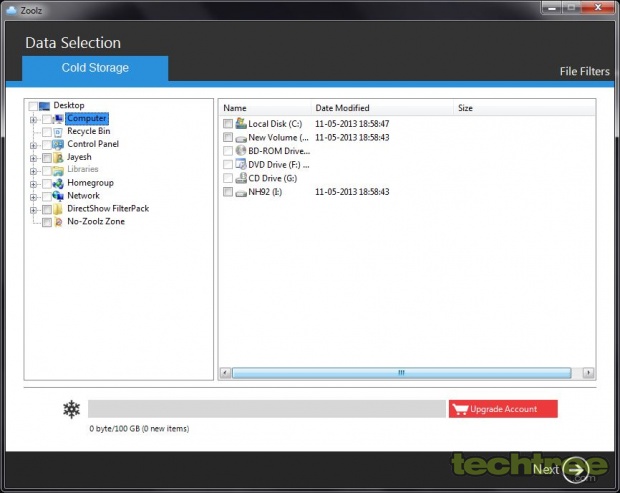Sort by the Date Modified column header
The height and width of the screenshot is (493, 620).
coord(382,108)
